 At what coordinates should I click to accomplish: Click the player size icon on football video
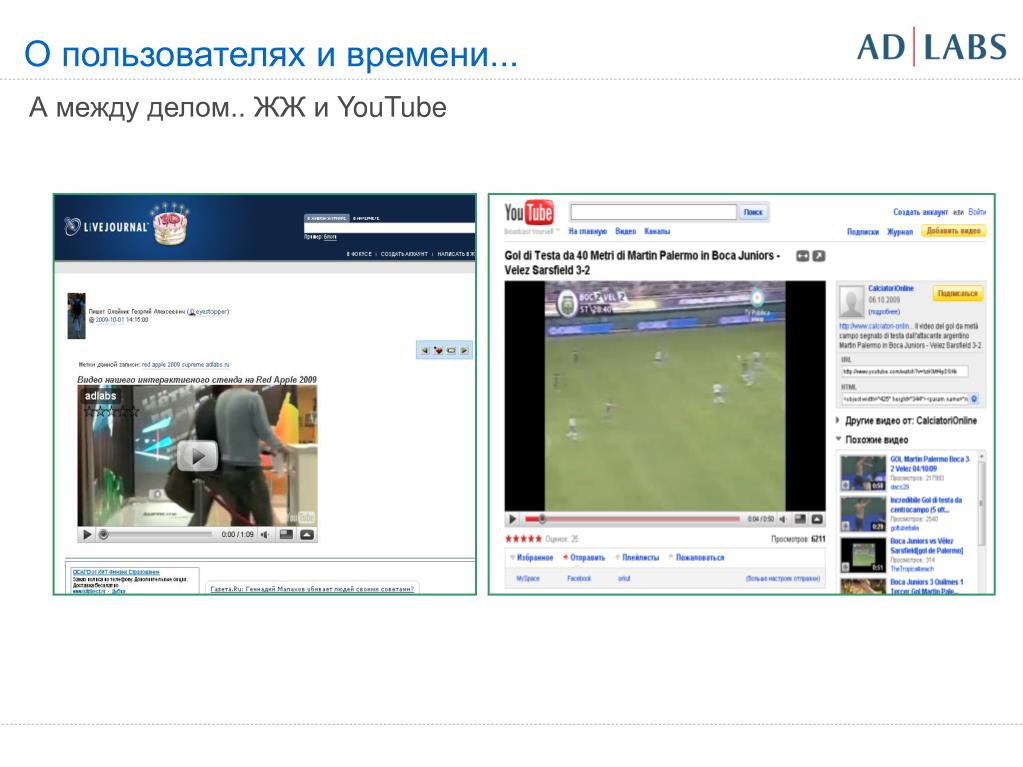[799, 519]
